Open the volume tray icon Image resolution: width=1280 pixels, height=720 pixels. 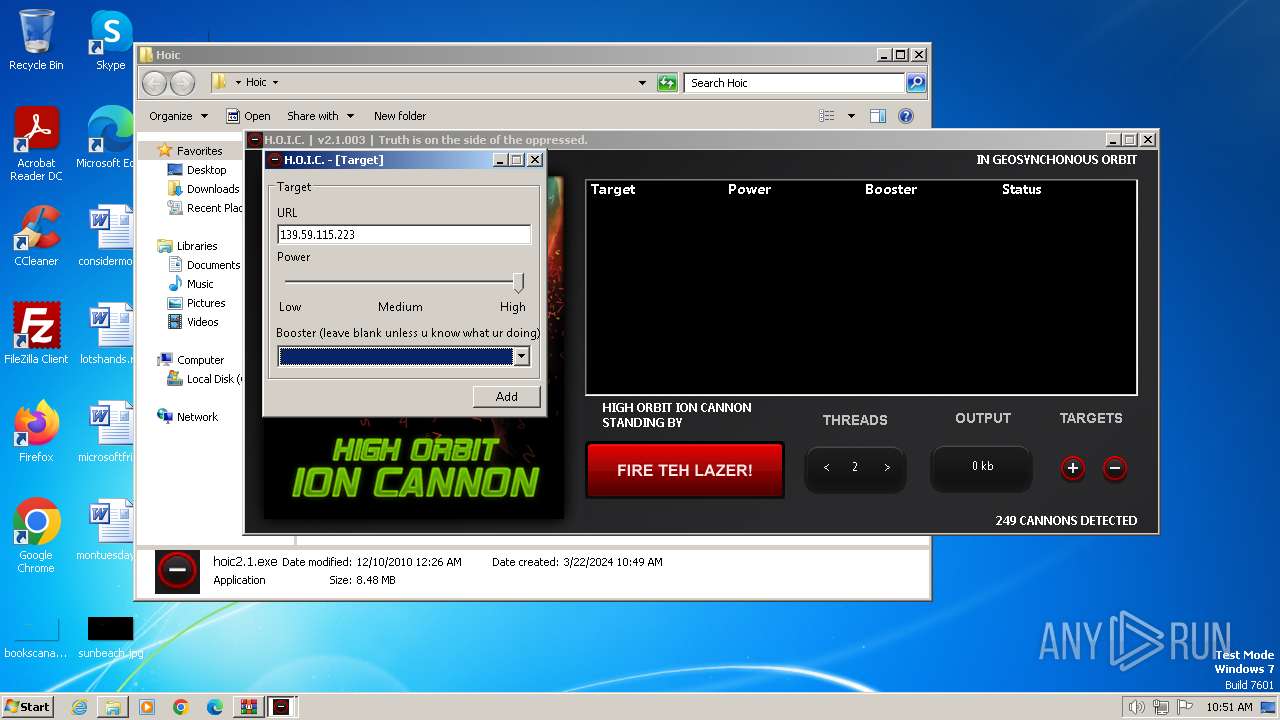click(1136, 707)
